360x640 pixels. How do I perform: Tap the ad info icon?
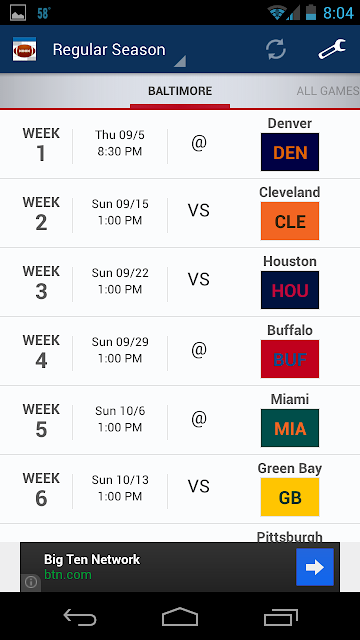coord(31,582)
